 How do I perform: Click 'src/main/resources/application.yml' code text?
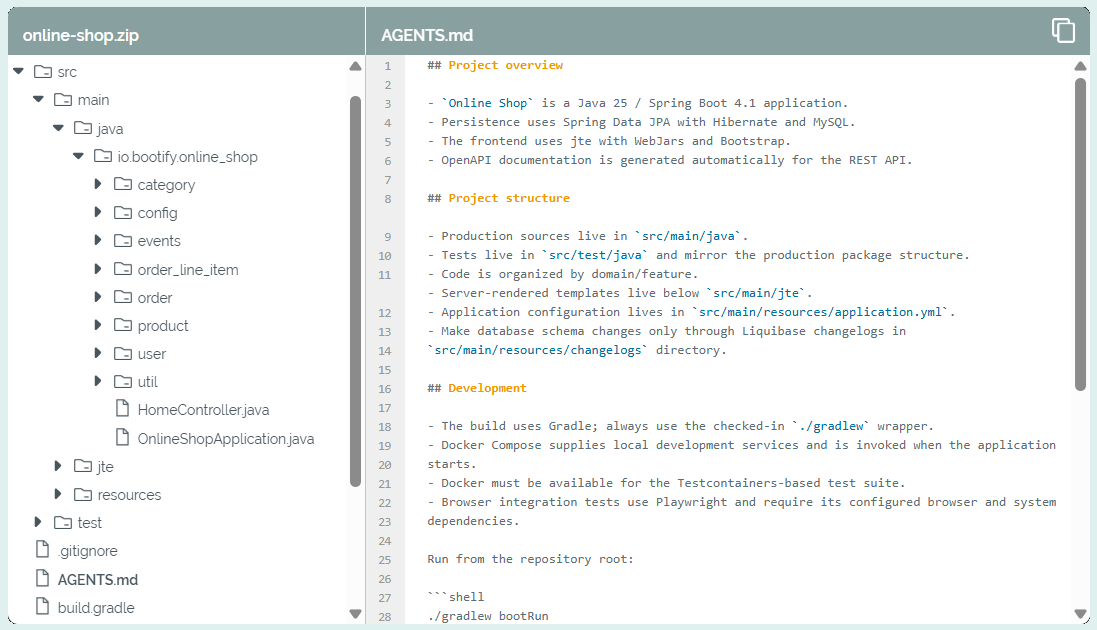[x=820, y=312]
